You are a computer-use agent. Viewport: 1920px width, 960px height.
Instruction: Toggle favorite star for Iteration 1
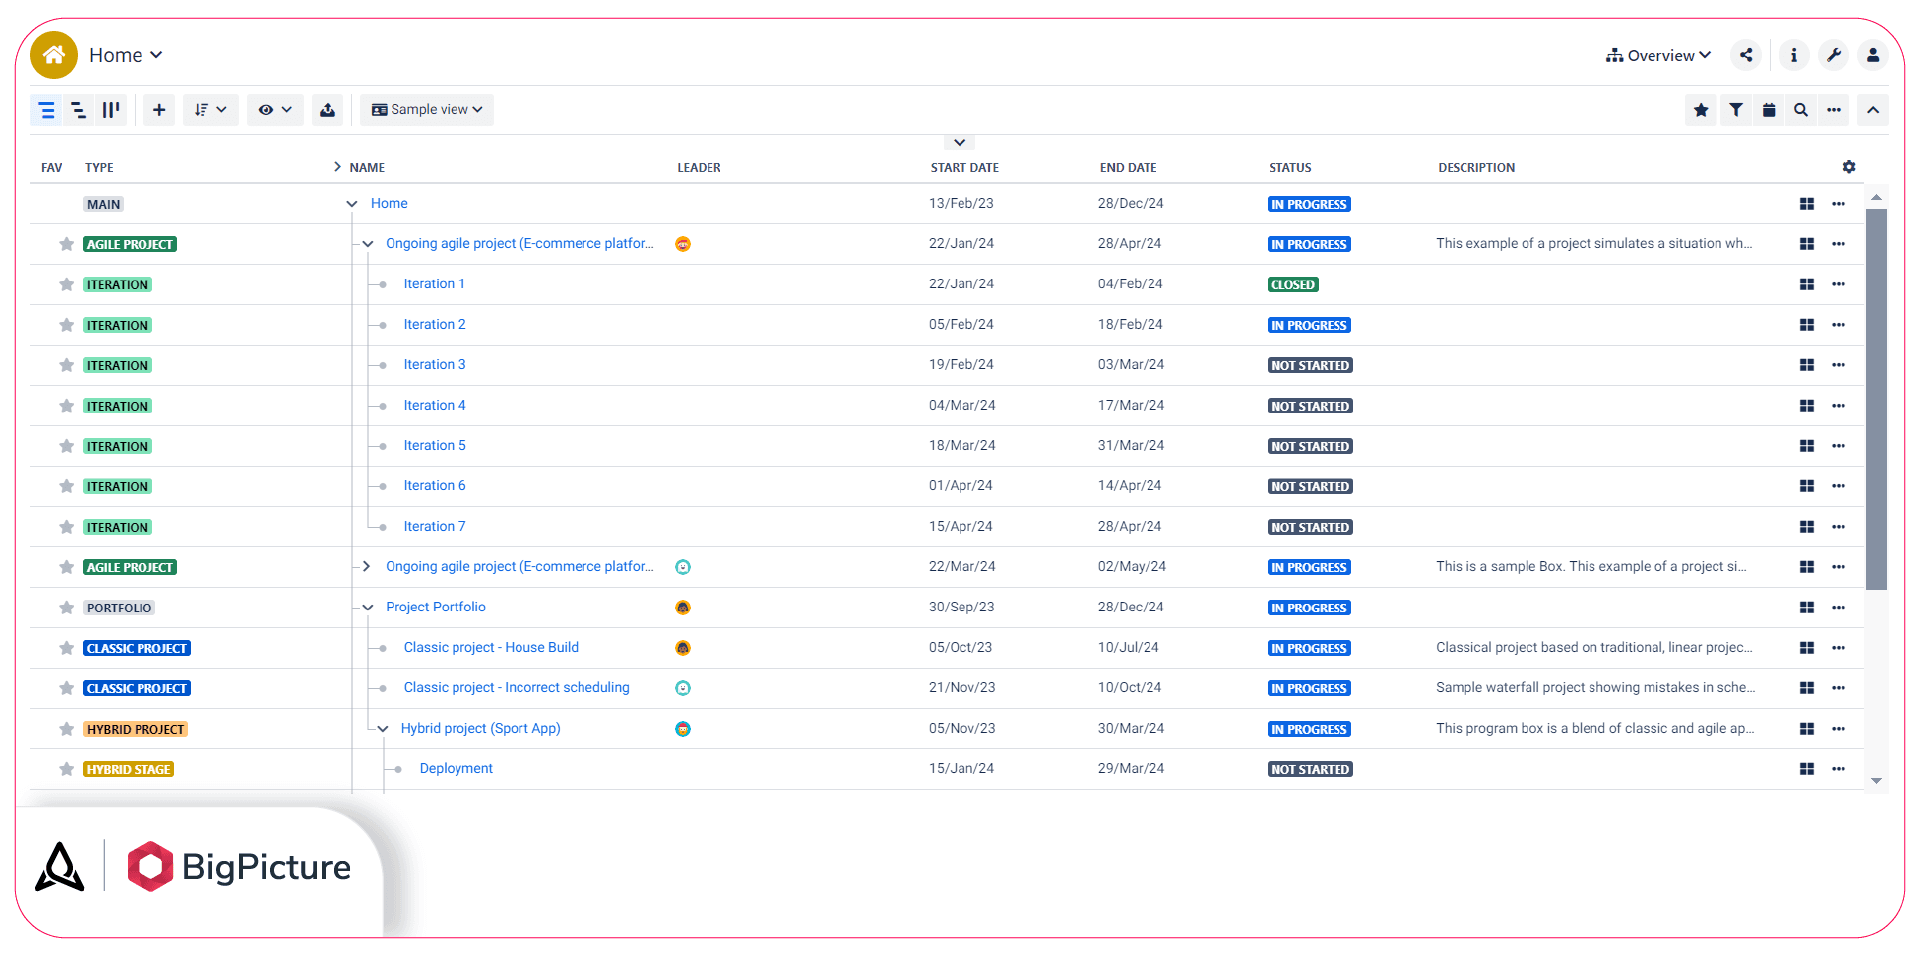pos(66,285)
